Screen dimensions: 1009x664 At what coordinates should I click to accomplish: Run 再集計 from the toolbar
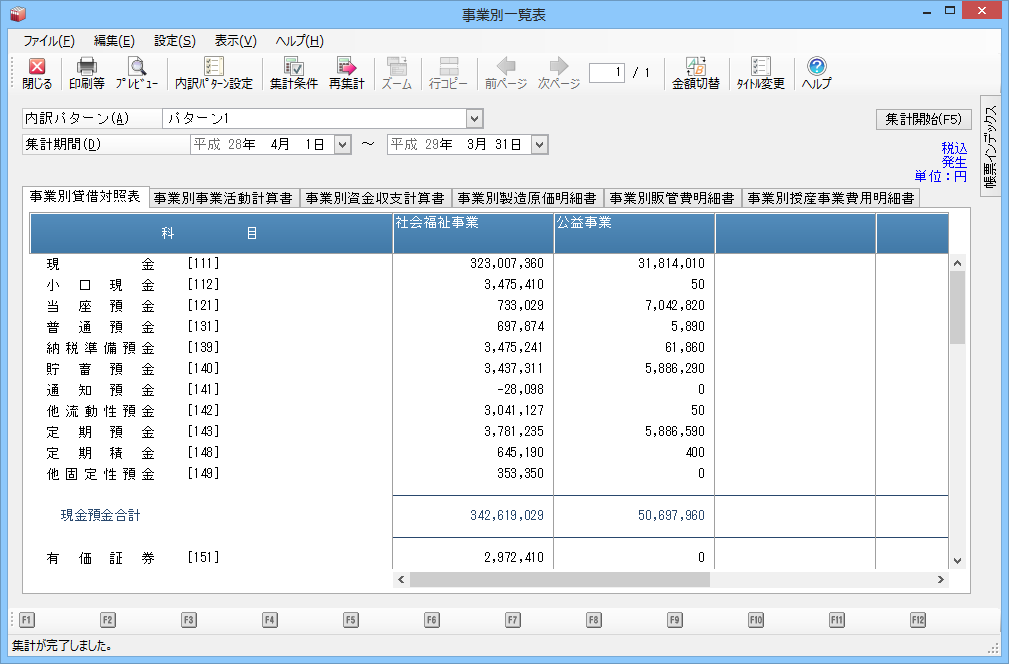[x=346, y=67]
